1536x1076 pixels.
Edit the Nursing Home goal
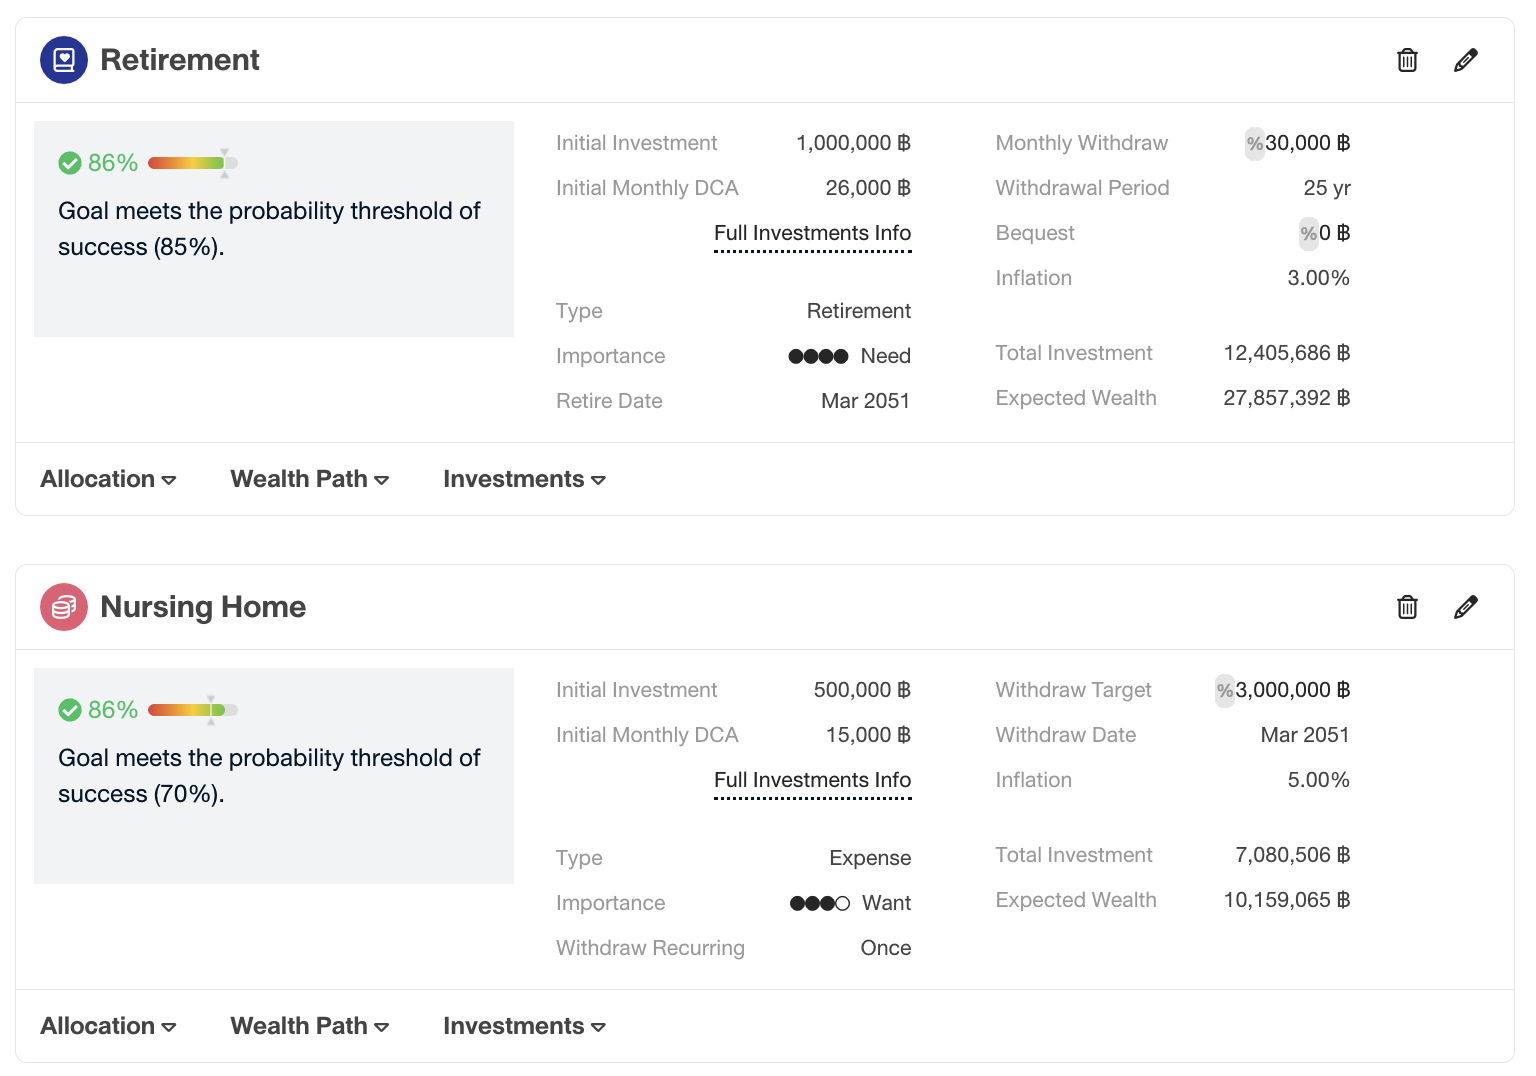1466,607
